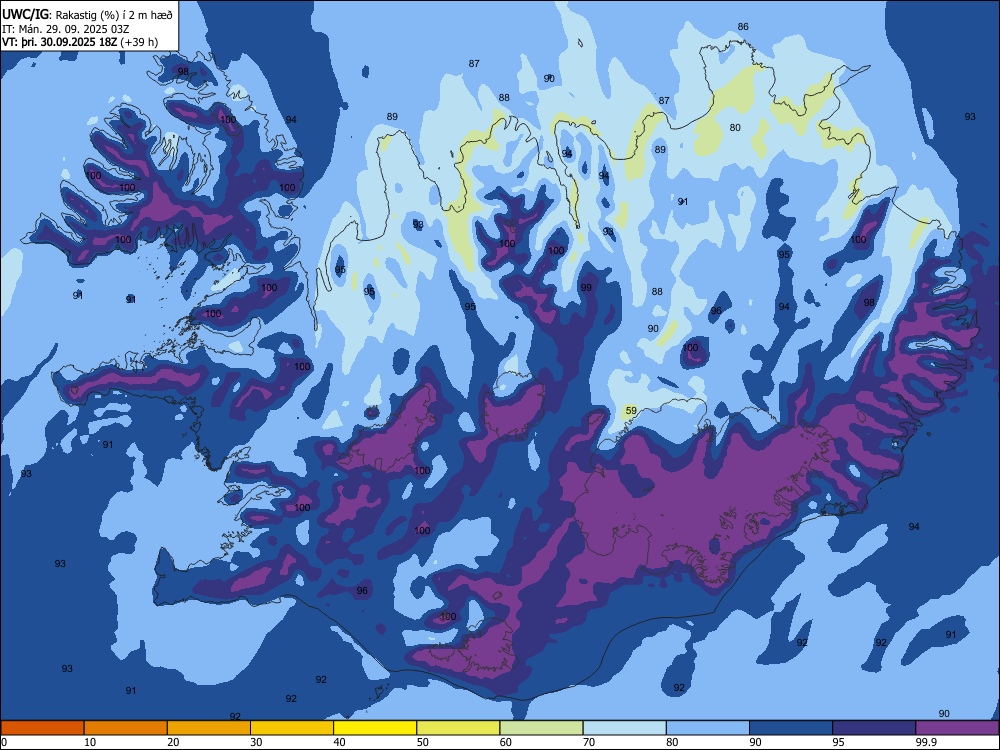Click the '59' humidity value on the map
The image size is (1000, 750).
click(631, 411)
